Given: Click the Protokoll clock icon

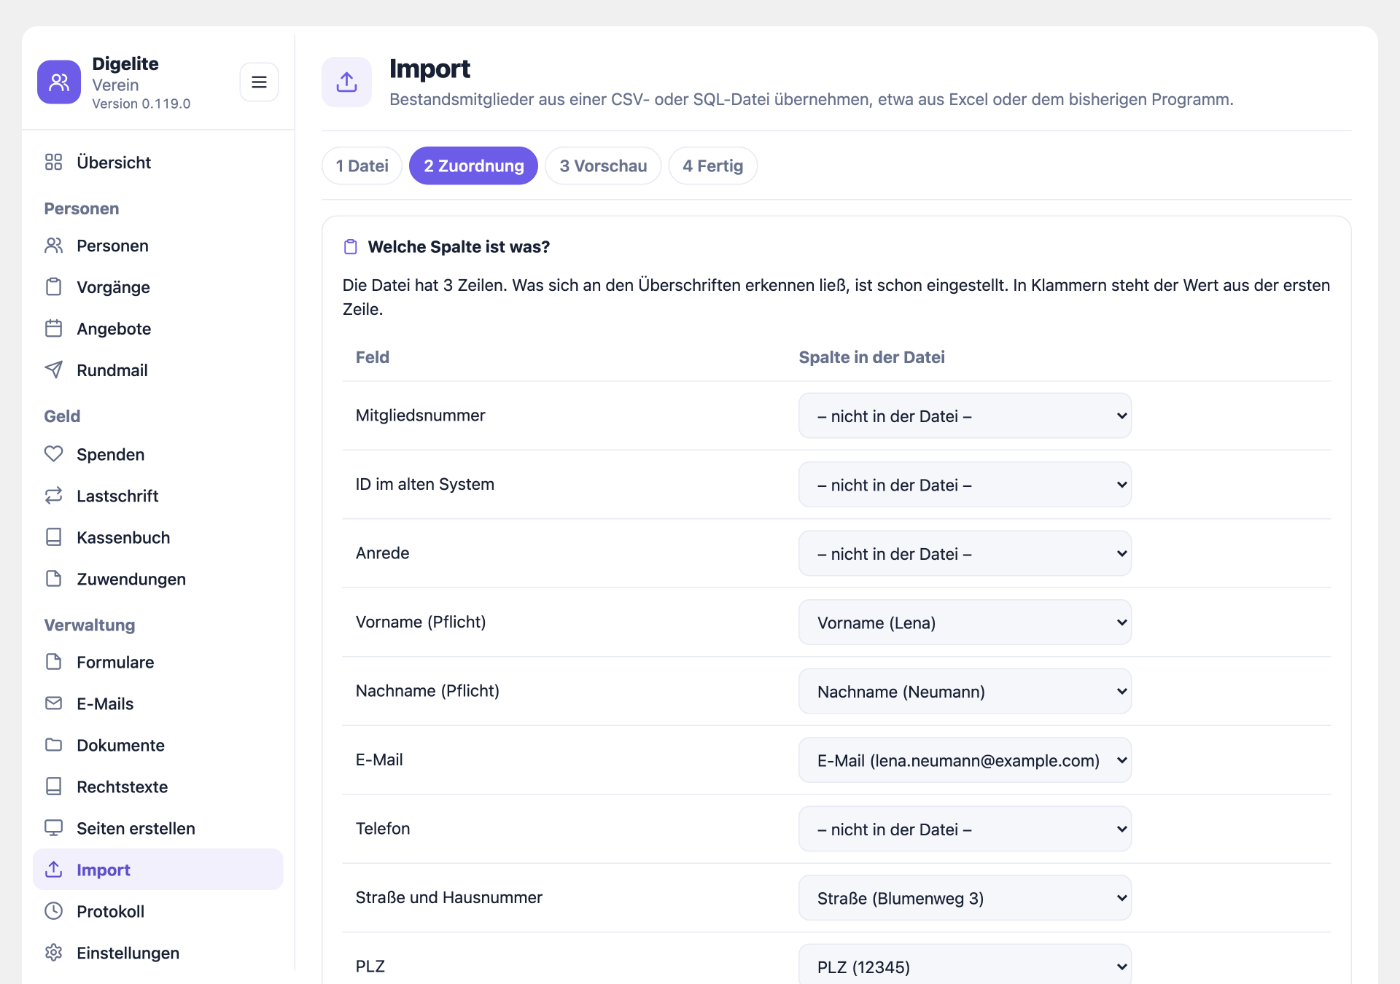Looking at the screenshot, I should pyautogui.click(x=54, y=911).
